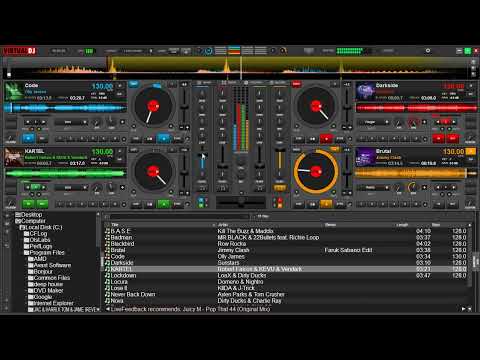Click the VirtualDJ logo

[x=19, y=51]
